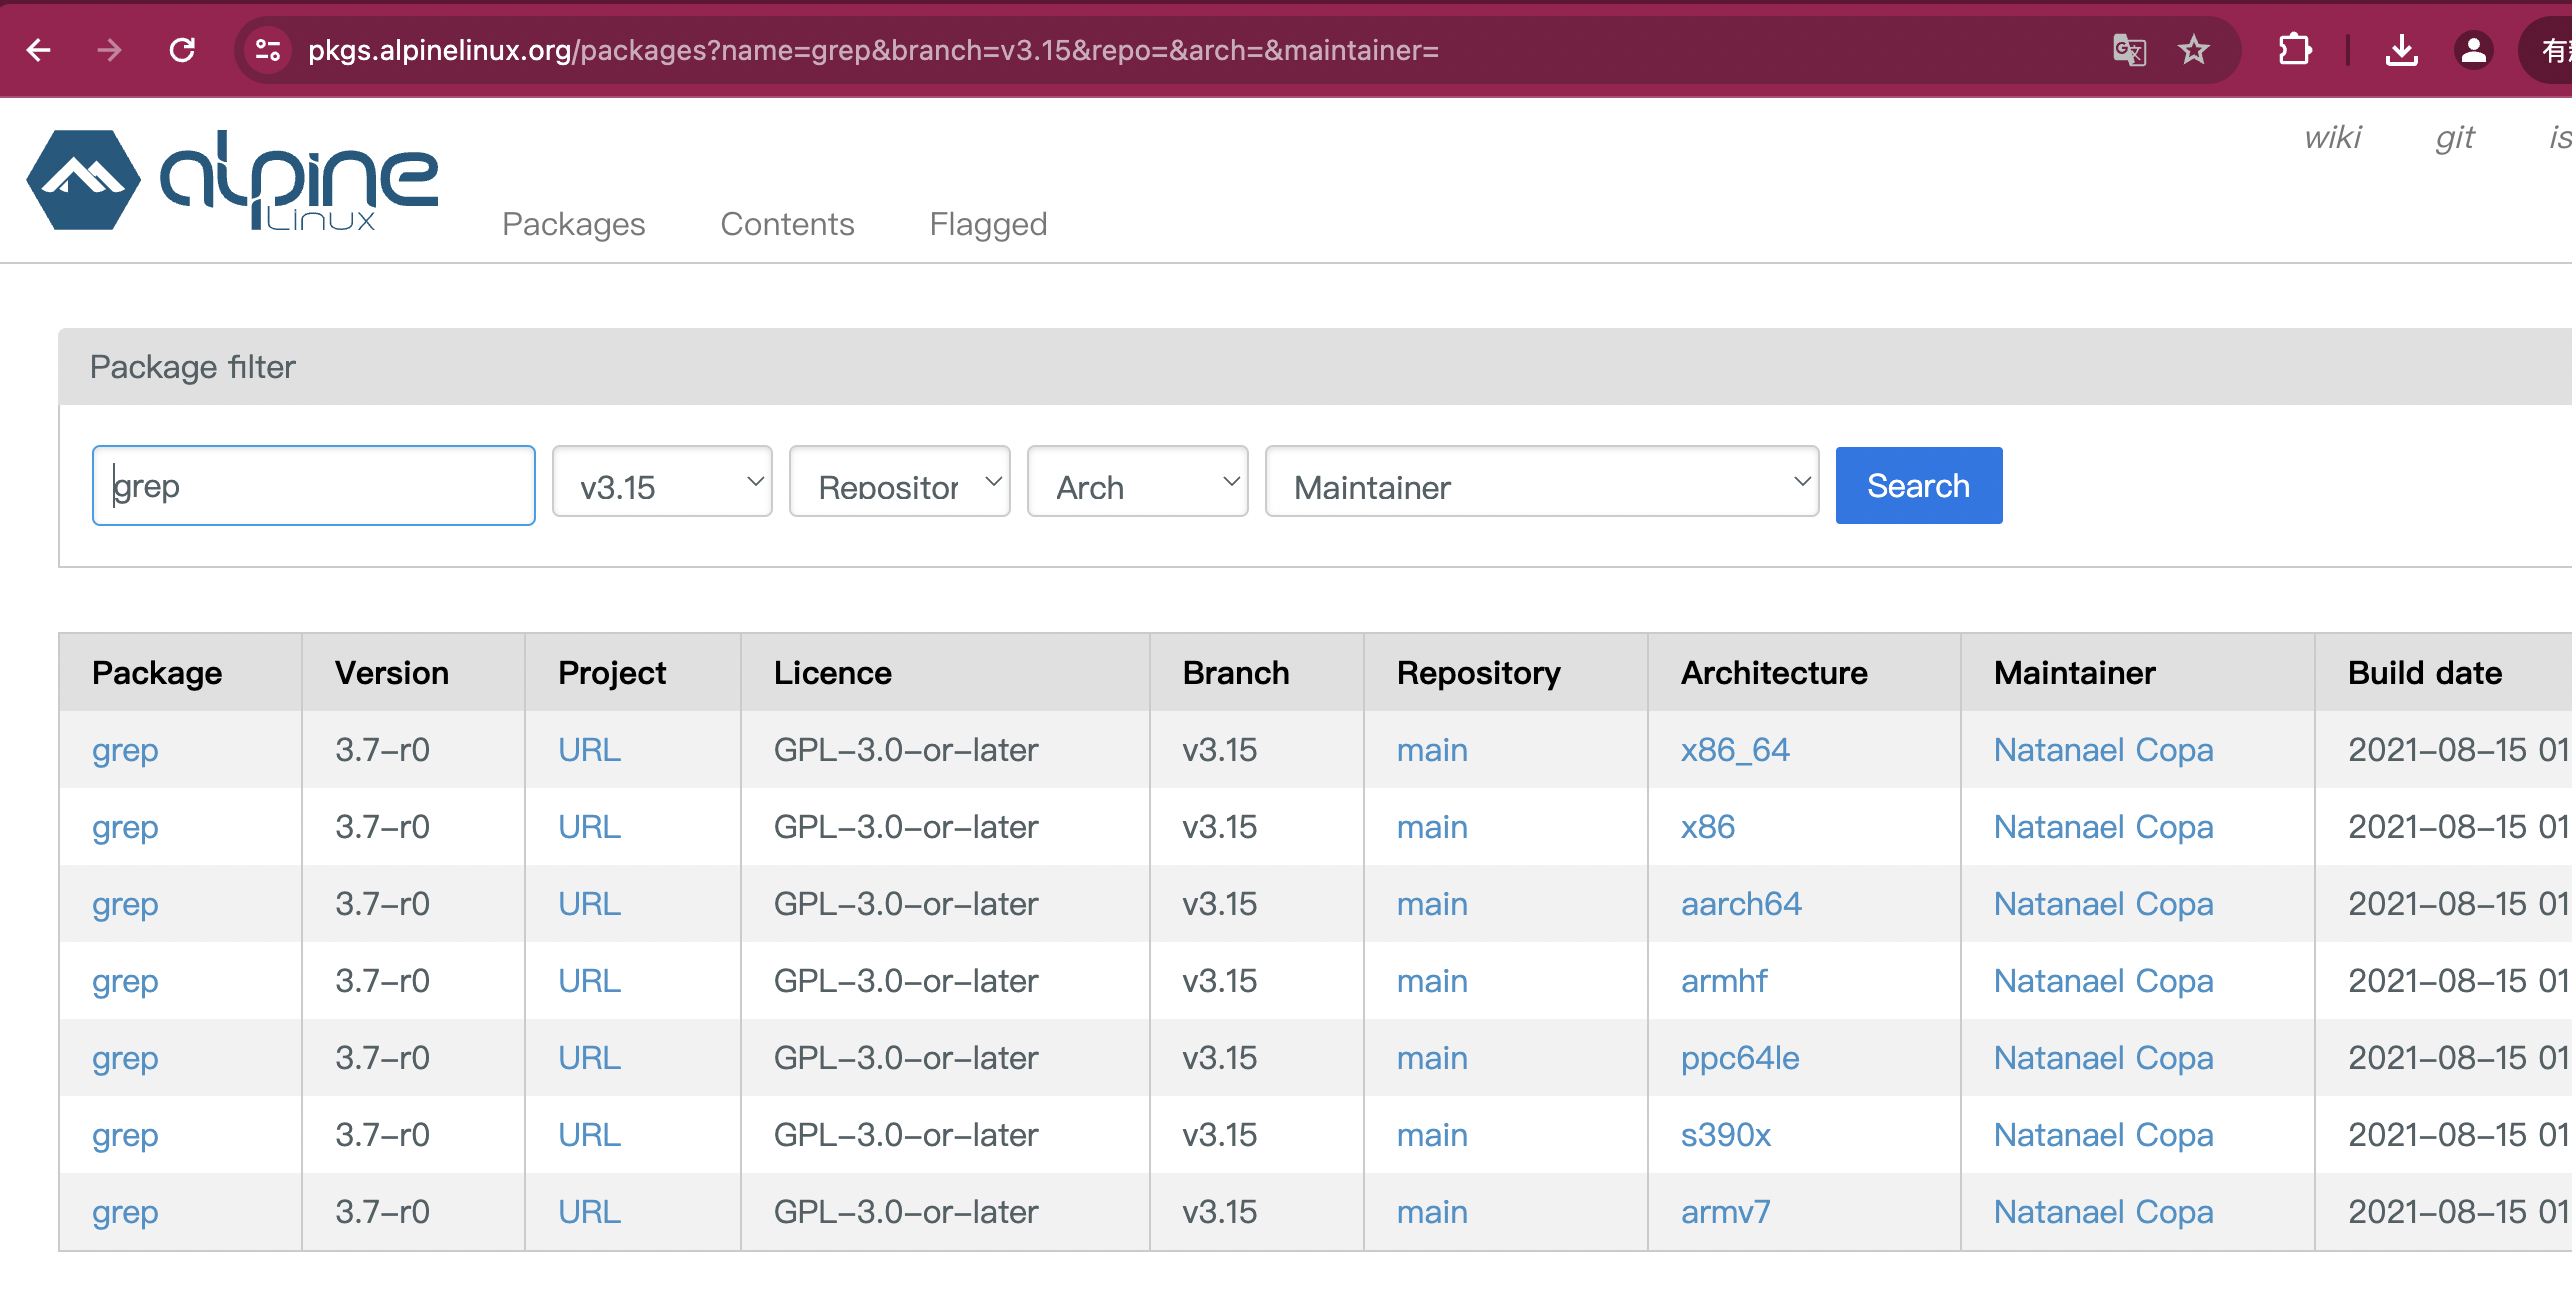Open grep package in the armv7 row

[125, 1212]
